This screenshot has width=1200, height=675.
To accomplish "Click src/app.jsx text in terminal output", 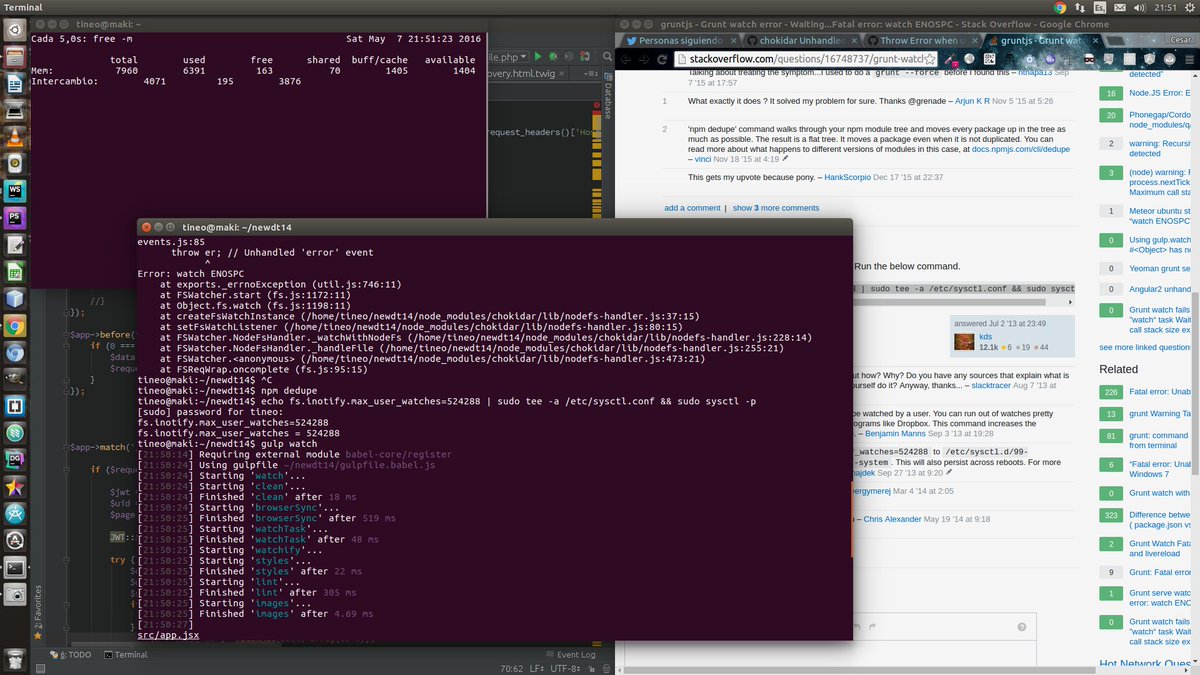I will (x=168, y=635).
